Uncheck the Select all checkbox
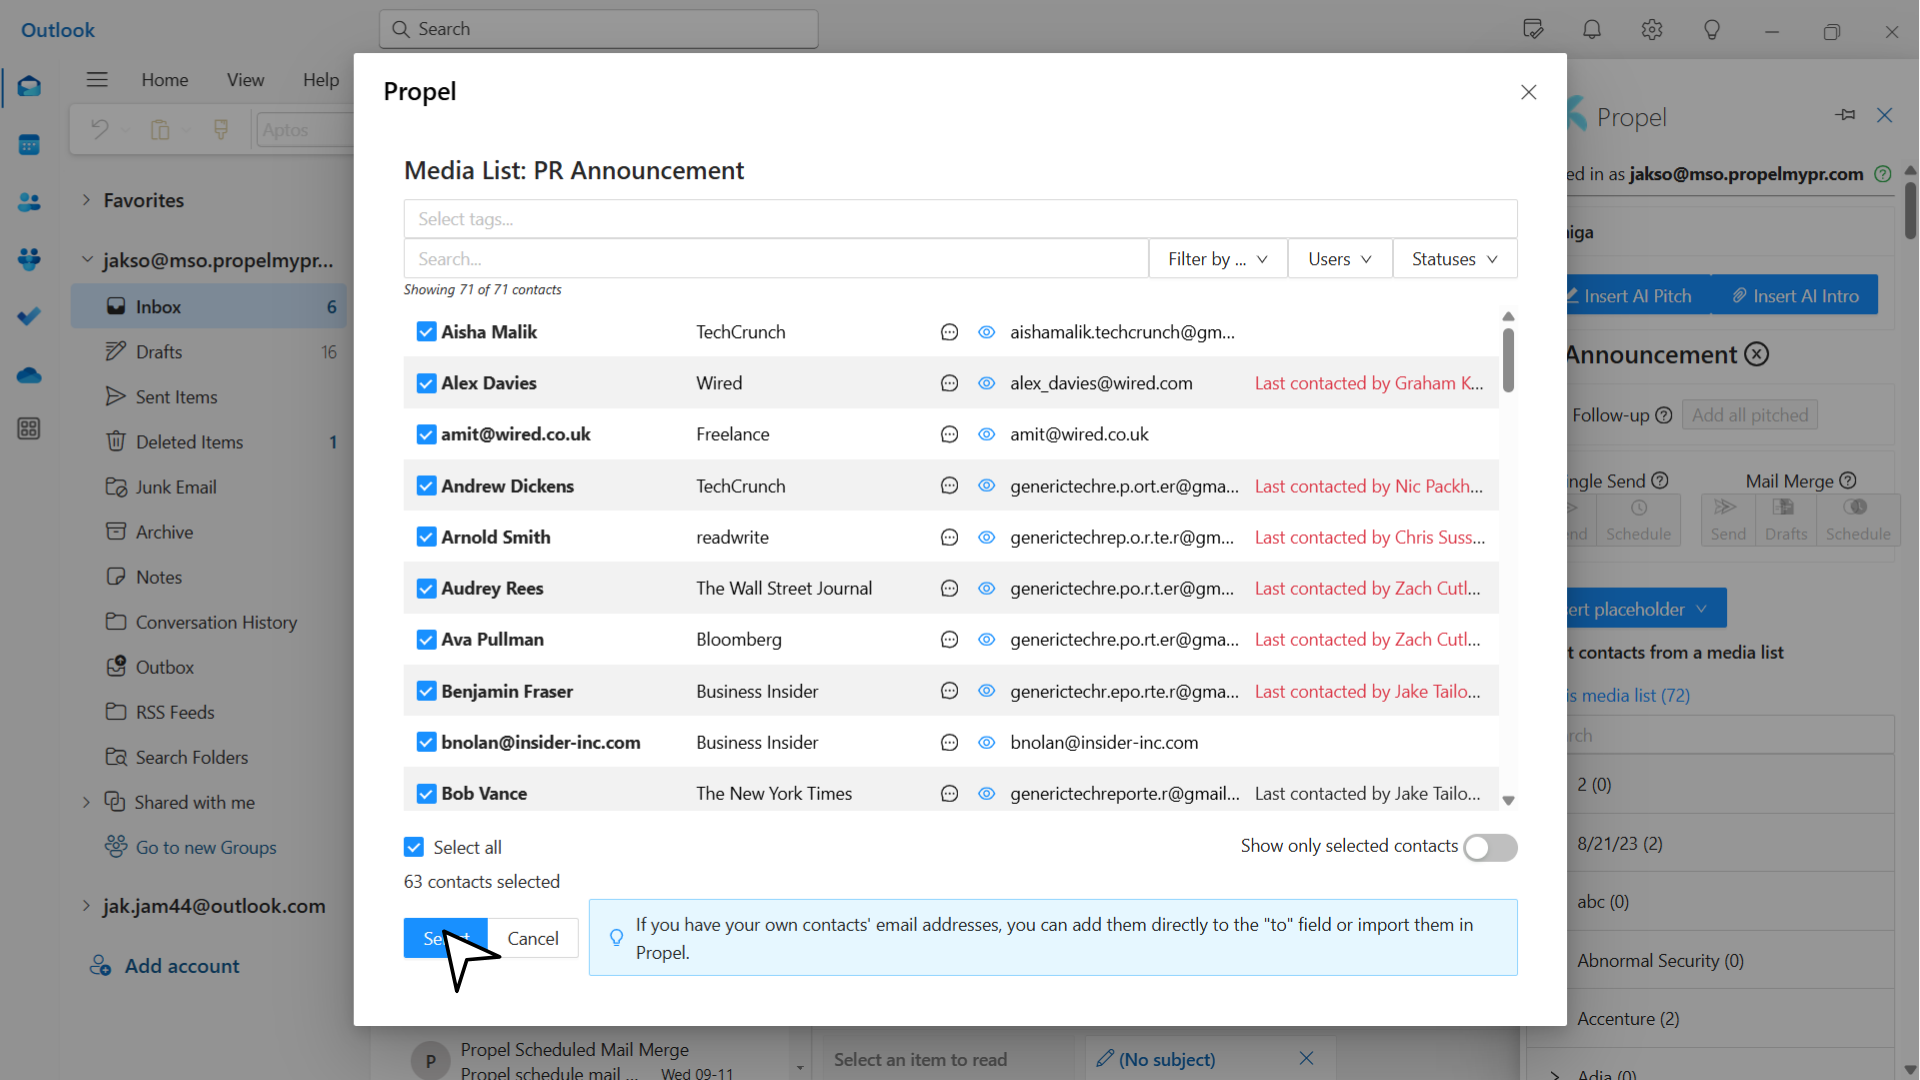The width and height of the screenshot is (1920, 1080). pyautogui.click(x=414, y=847)
